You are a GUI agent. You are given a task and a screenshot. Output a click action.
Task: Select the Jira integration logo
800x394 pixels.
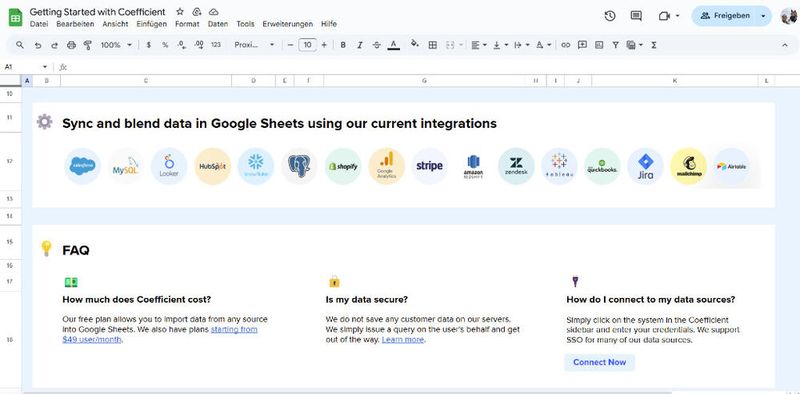645,166
